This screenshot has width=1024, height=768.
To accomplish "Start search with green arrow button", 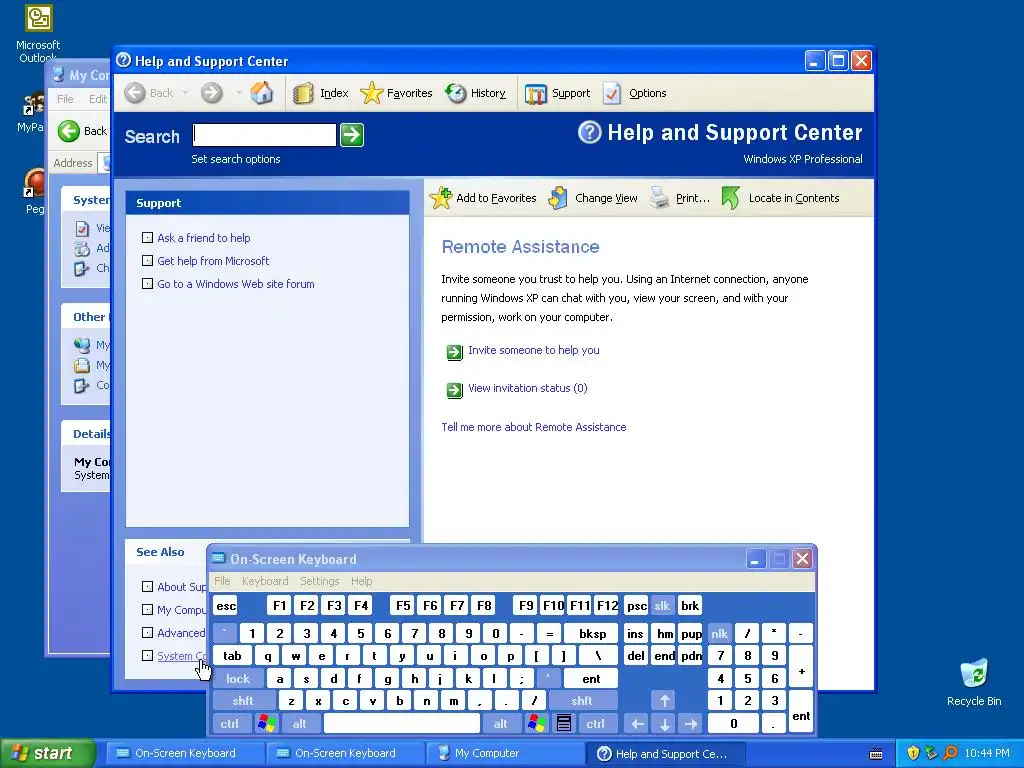I will [x=352, y=135].
